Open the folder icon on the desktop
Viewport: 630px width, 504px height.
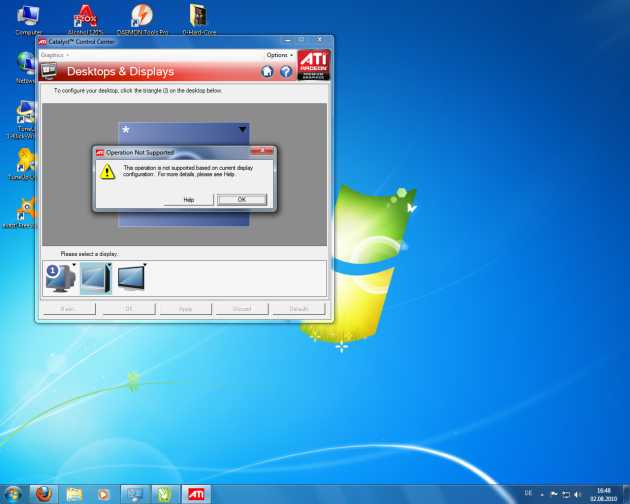pyautogui.click(x=199, y=19)
